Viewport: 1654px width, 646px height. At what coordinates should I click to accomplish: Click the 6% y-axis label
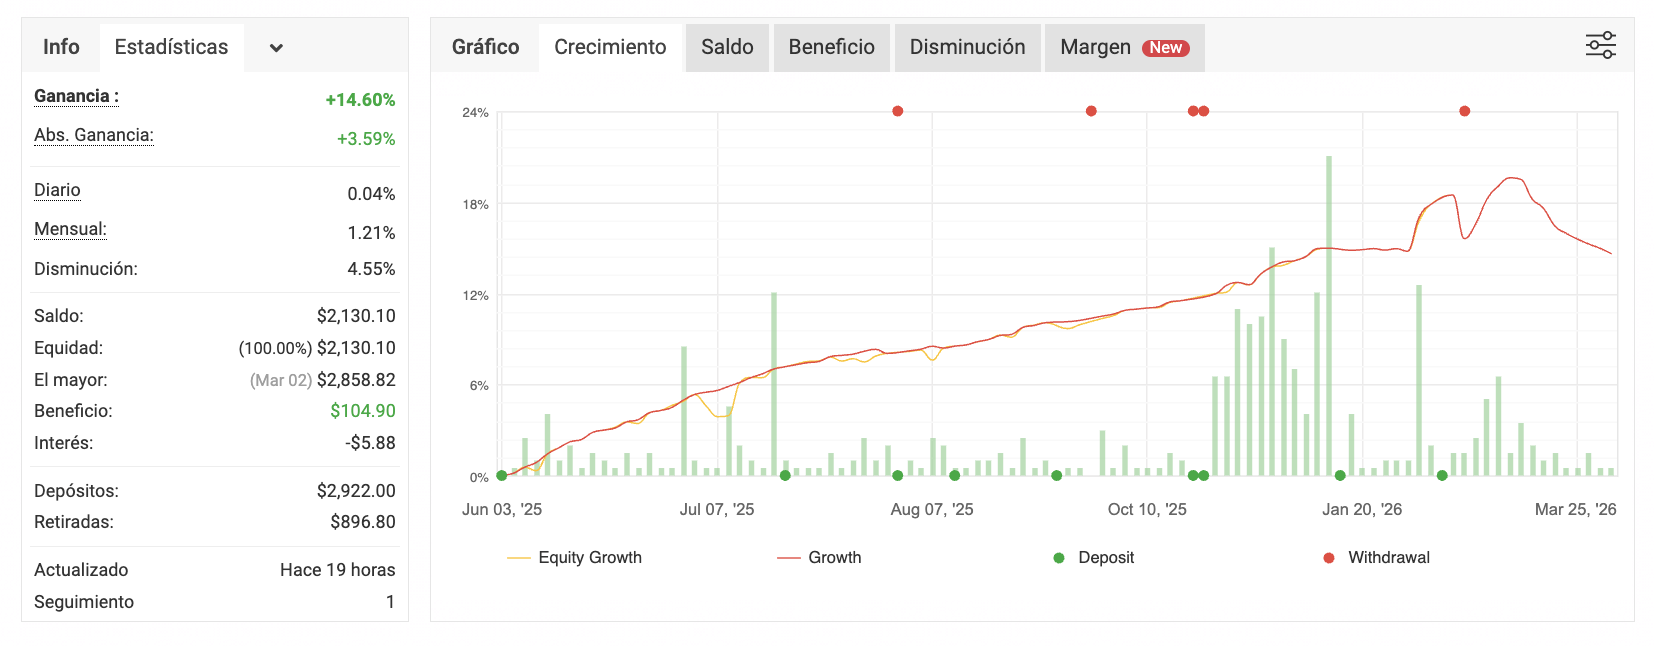pyautogui.click(x=479, y=385)
